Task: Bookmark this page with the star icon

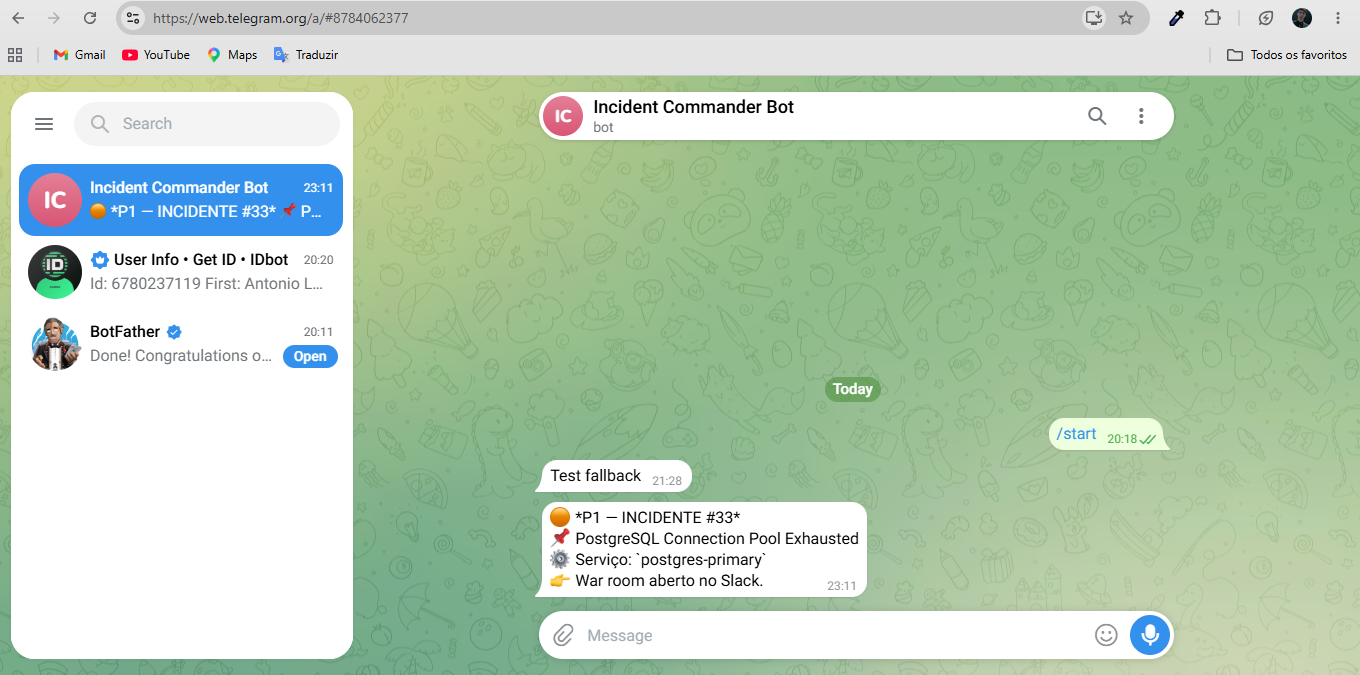Action: click(x=1126, y=18)
